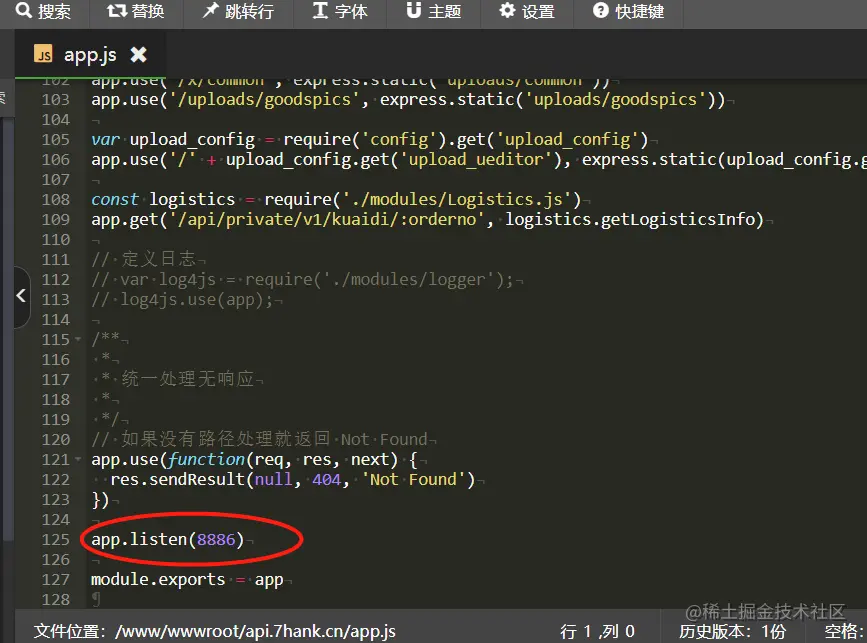Image resolution: width=867 pixels, height=643 pixels.
Task: Click 跳转行 go-to-line button
Action: click(238, 11)
